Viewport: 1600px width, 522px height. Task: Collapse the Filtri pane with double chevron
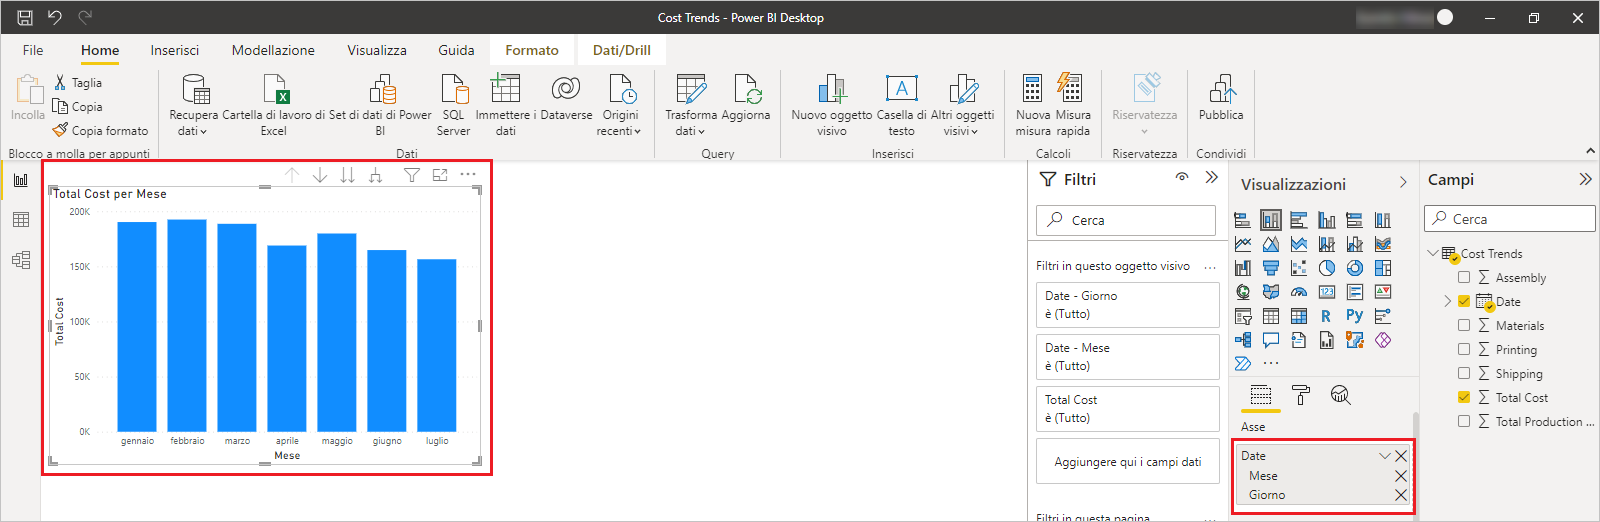coord(1211,177)
